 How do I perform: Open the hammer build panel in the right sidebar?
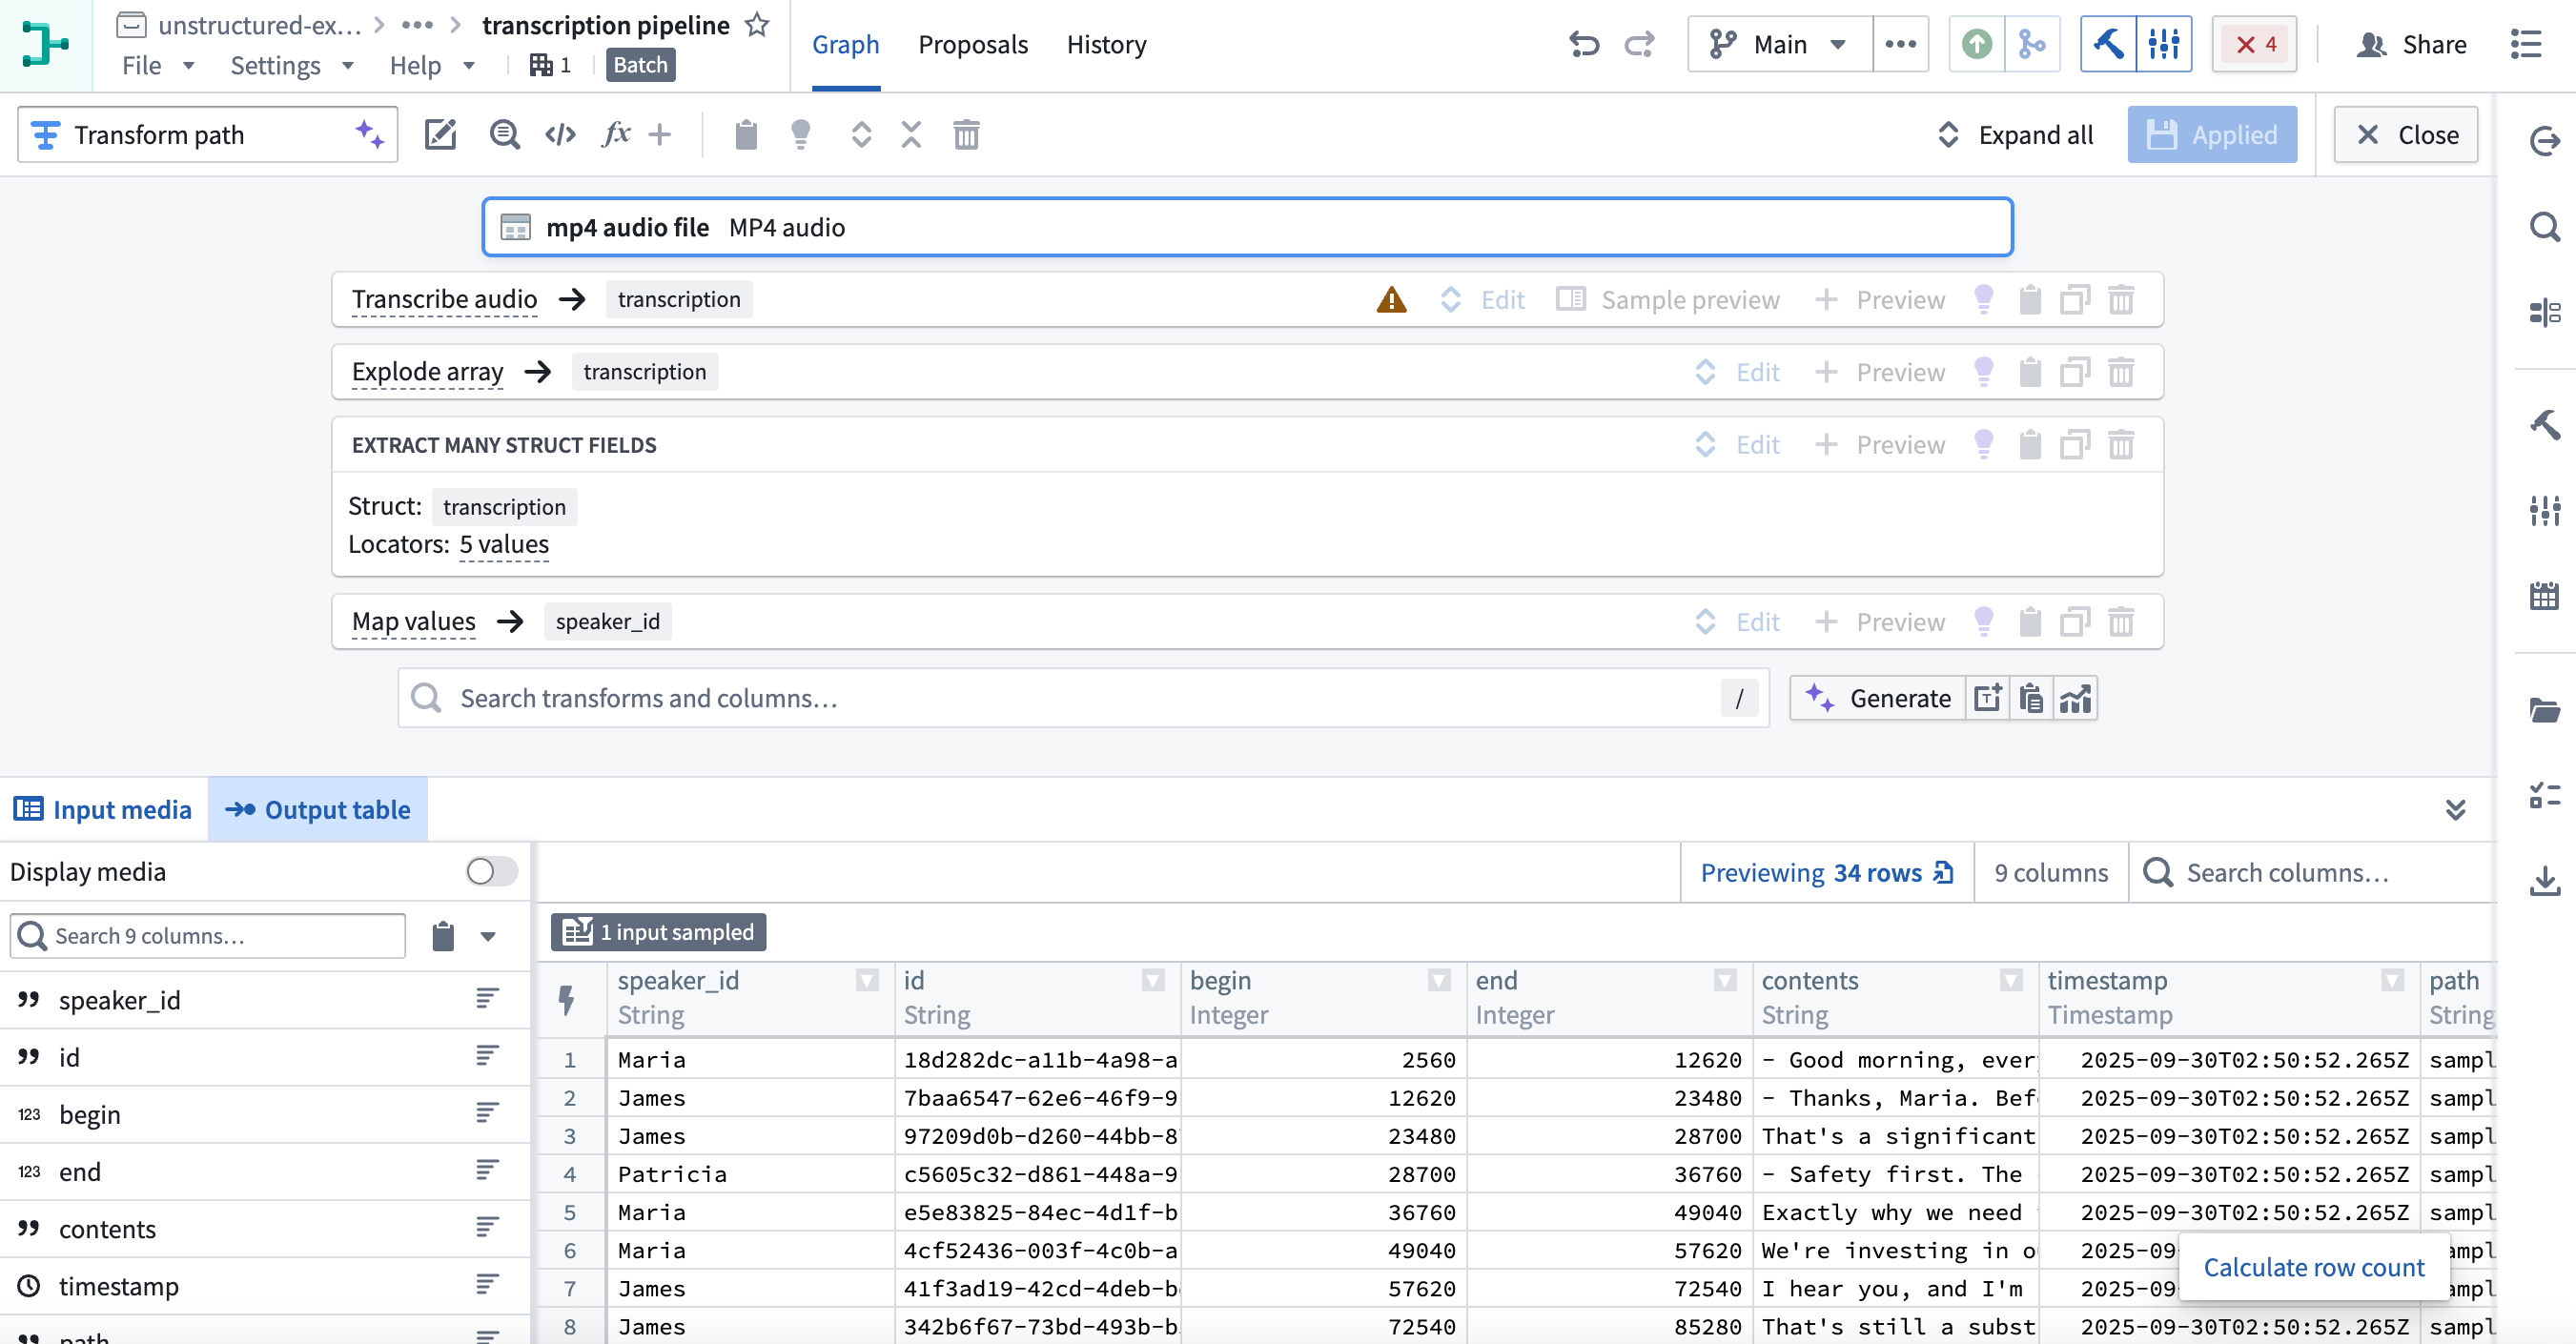coord(2546,425)
